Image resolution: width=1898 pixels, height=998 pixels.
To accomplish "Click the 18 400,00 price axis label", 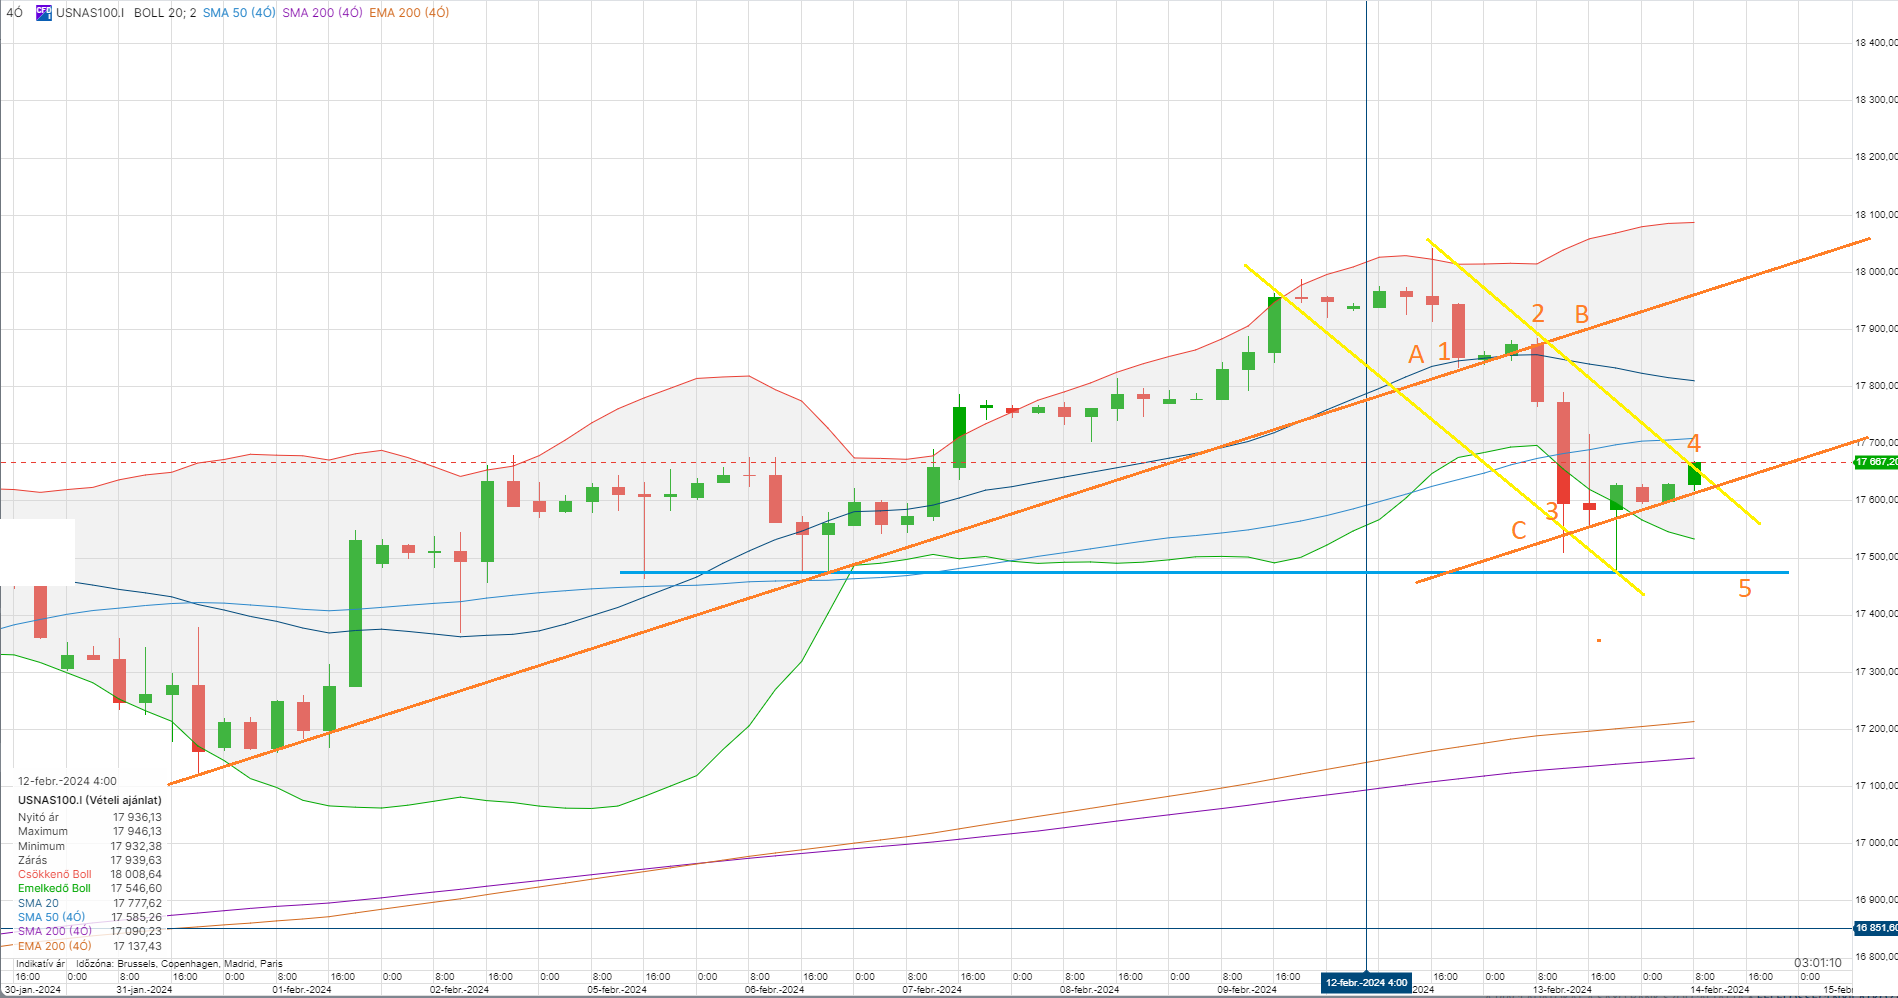I will tap(1876, 42).
